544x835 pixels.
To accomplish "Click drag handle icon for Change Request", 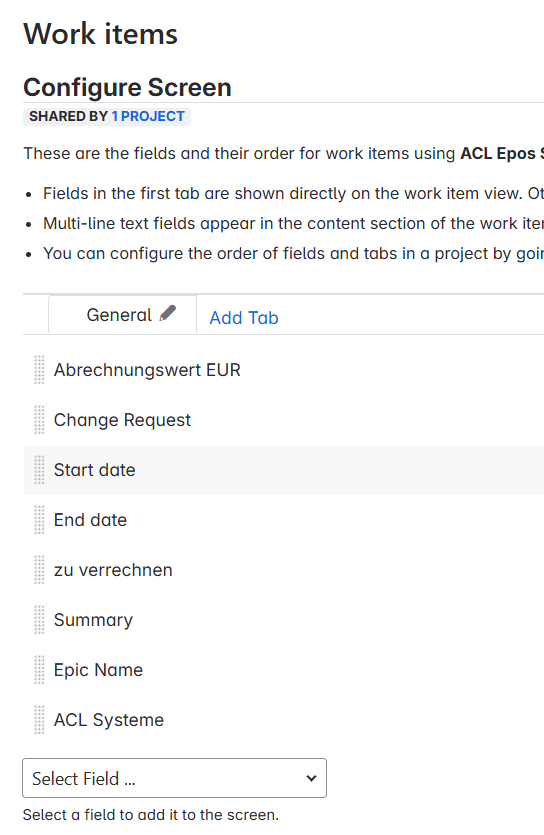I will coord(39,420).
